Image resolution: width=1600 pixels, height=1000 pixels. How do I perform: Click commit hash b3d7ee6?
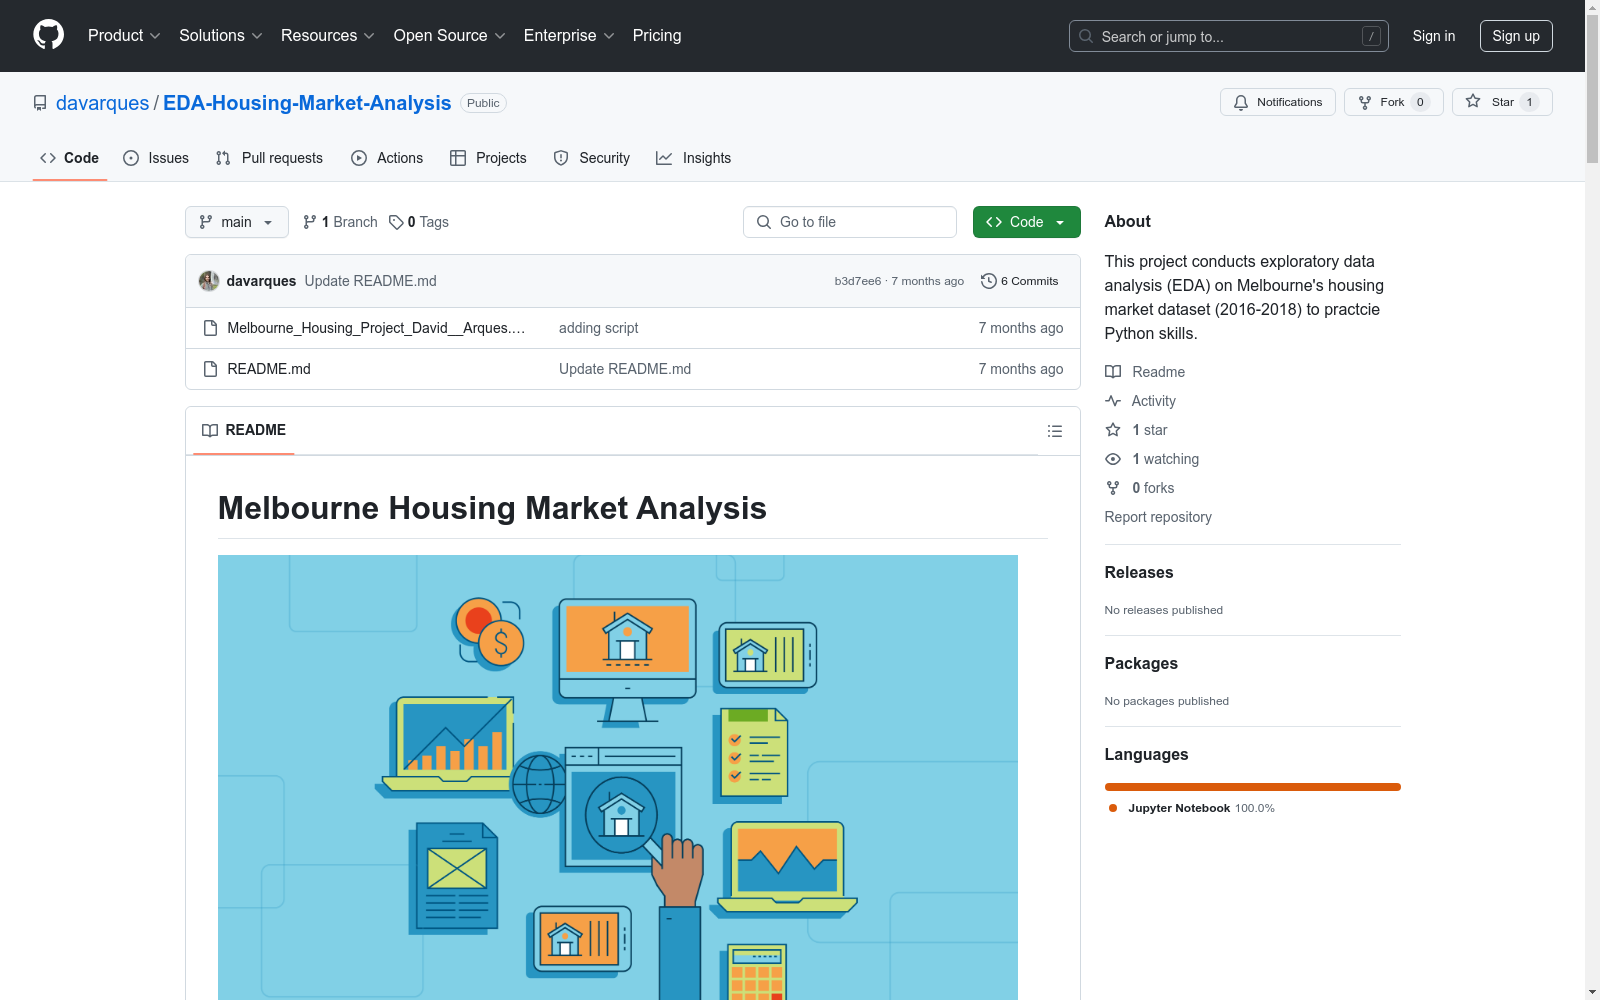pyautogui.click(x=858, y=281)
